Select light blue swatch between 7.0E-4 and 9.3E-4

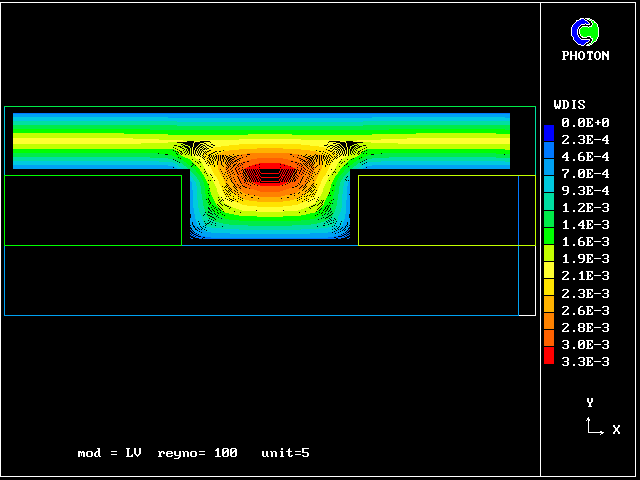click(549, 183)
